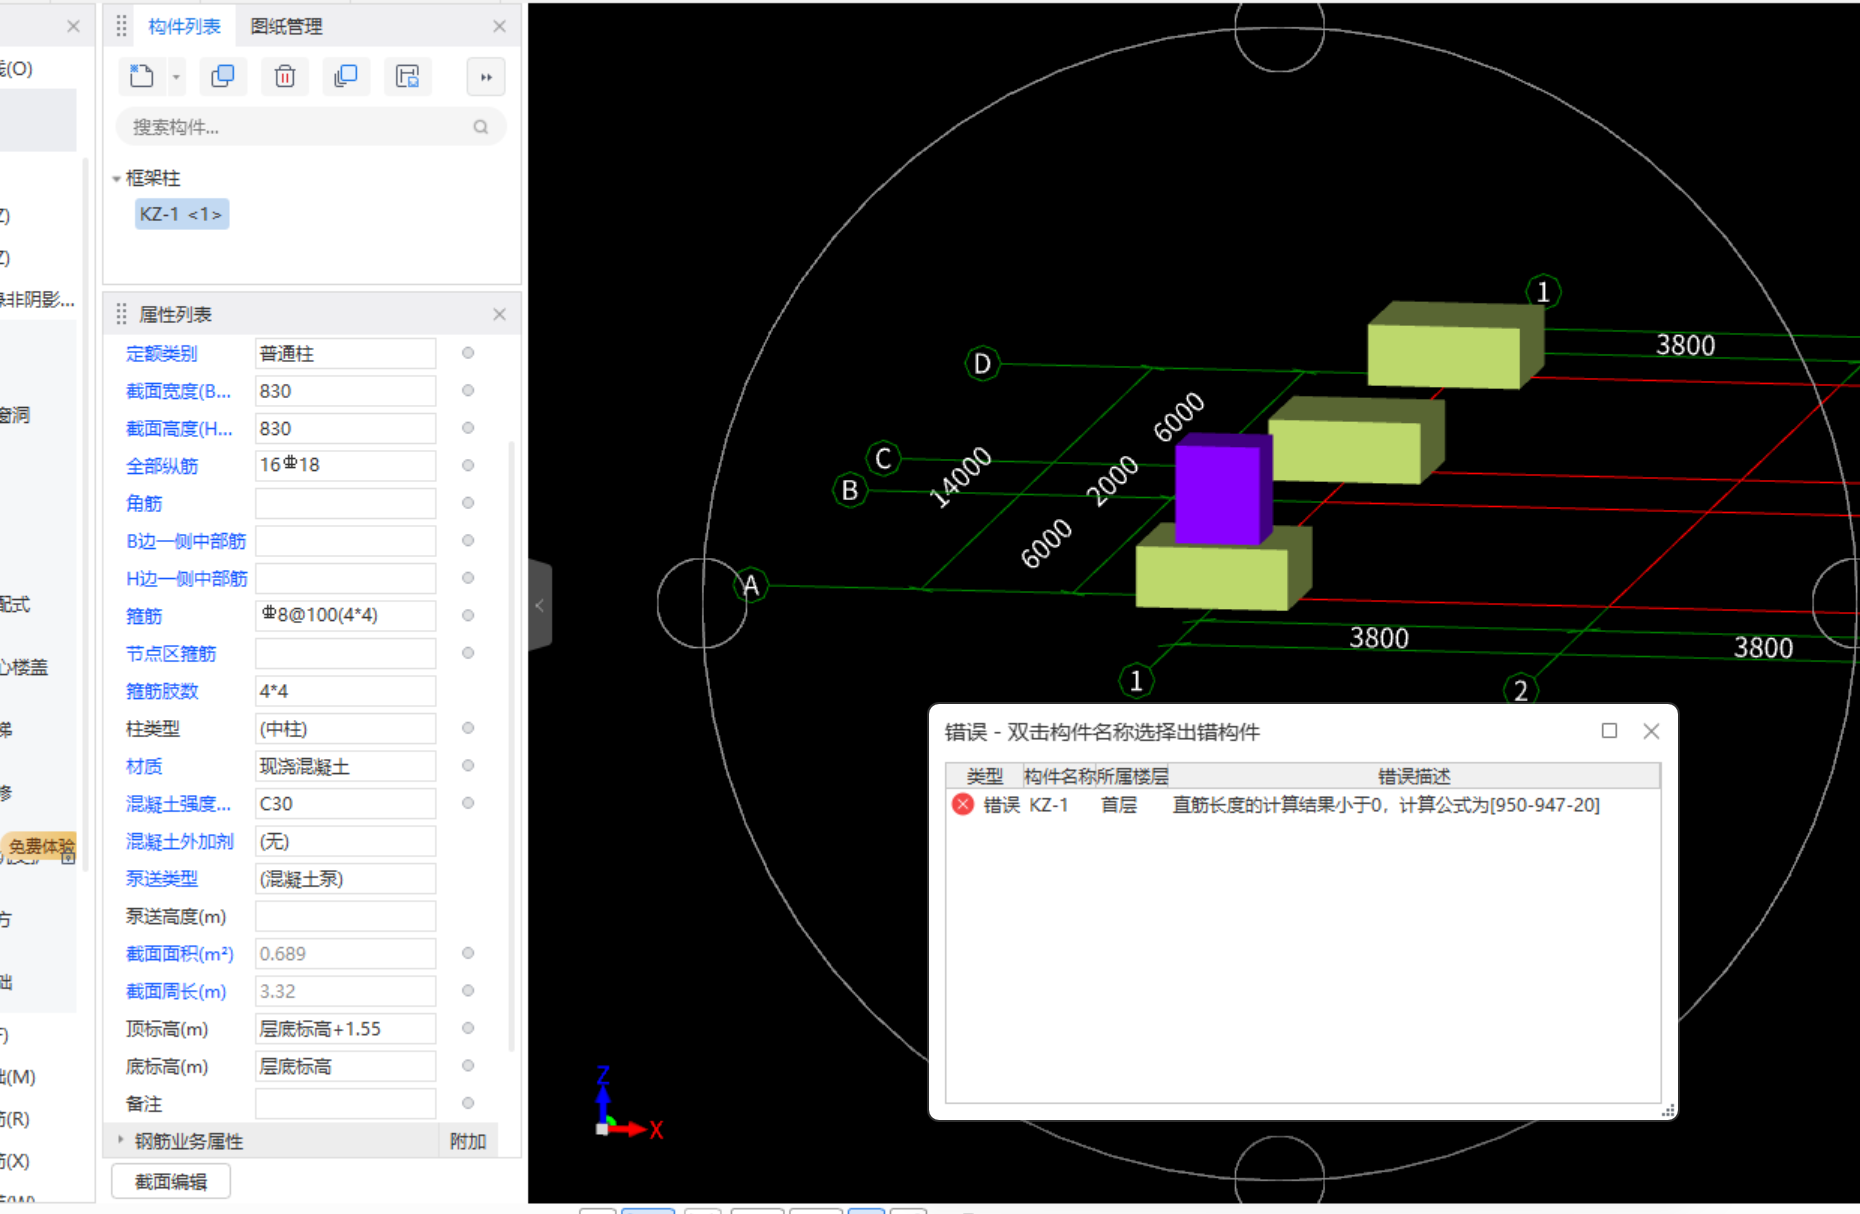
Task: Toggle the 混凝土强度 attach checkbox
Action: pos(467,803)
